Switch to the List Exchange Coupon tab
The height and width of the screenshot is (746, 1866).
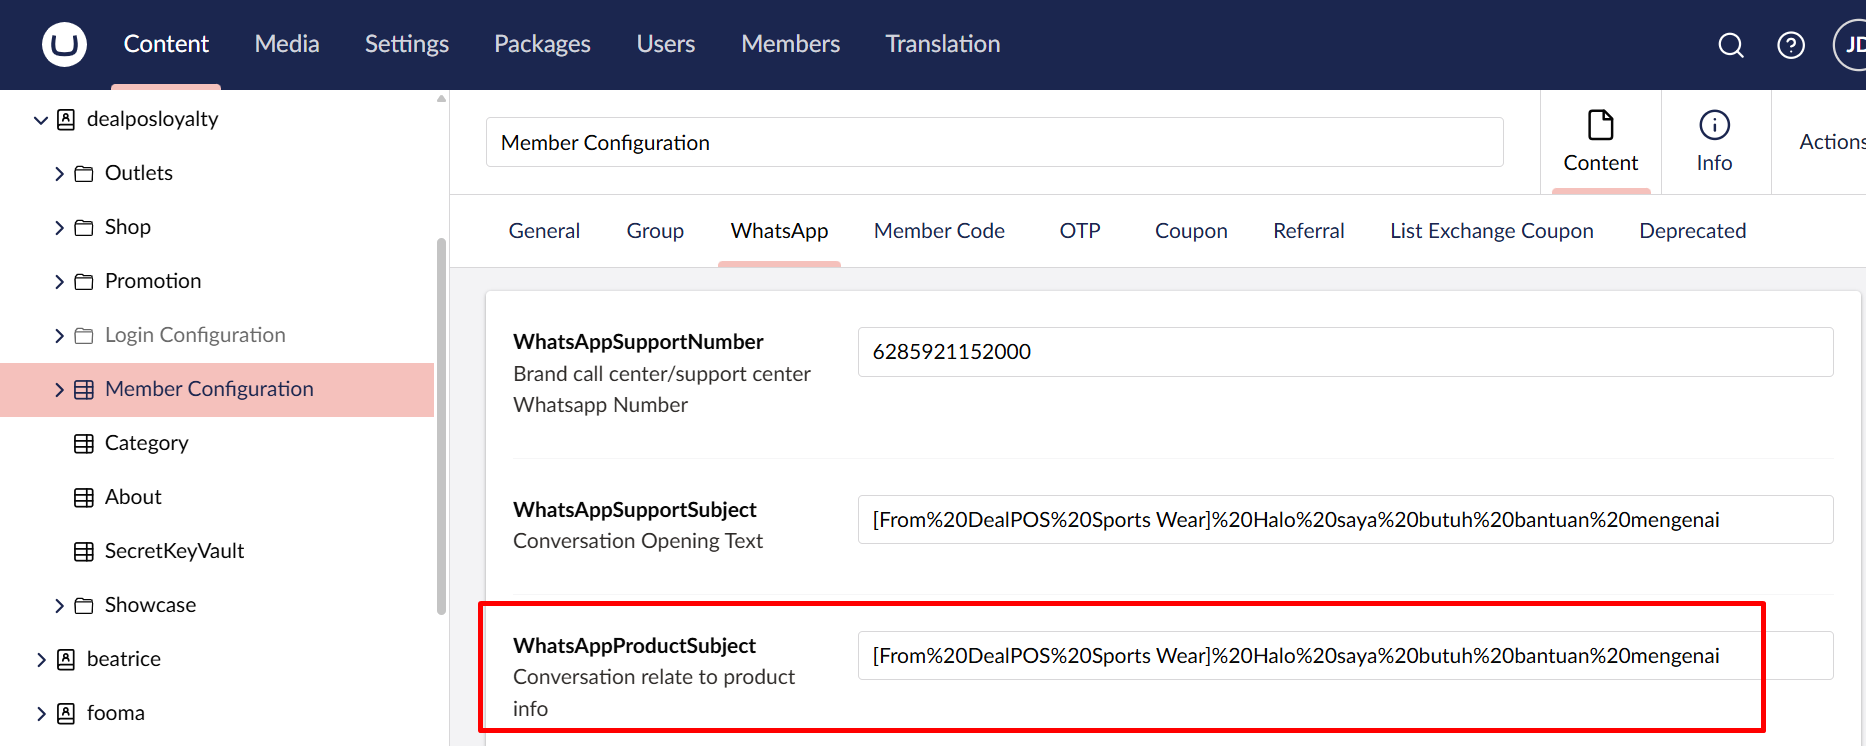coord(1491,231)
